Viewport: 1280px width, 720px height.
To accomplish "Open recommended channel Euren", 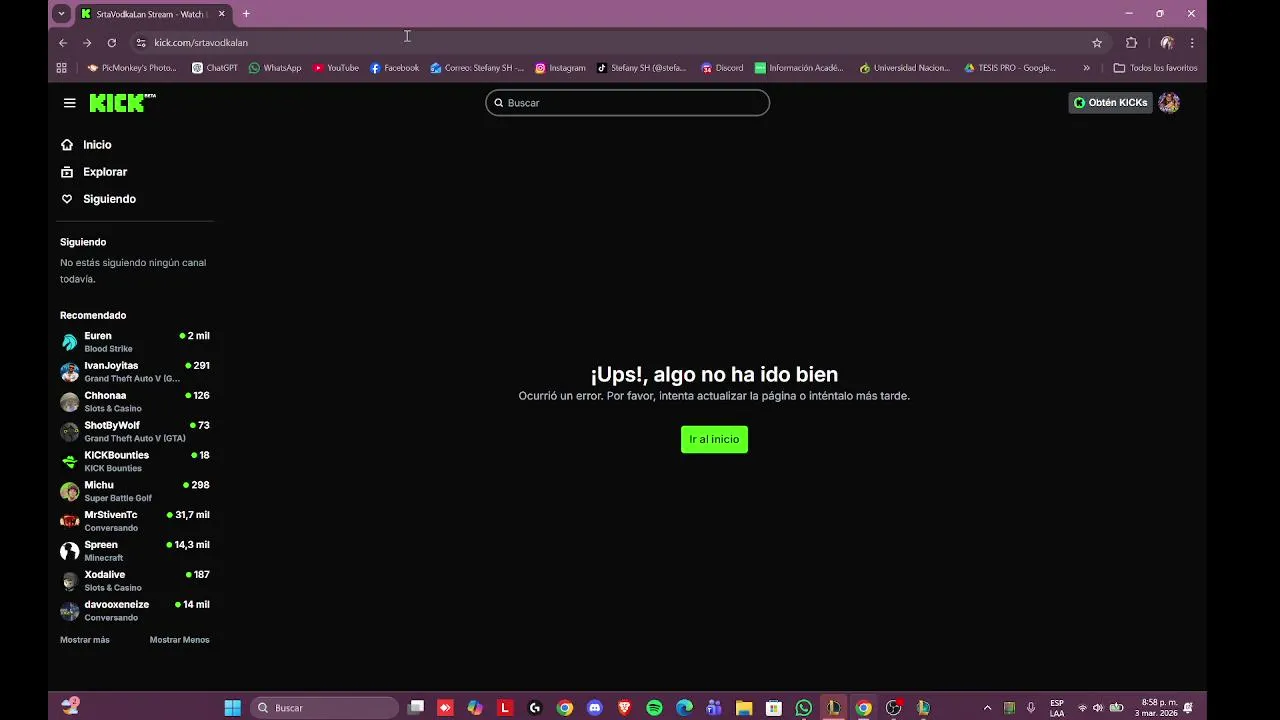I will click(x=135, y=342).
